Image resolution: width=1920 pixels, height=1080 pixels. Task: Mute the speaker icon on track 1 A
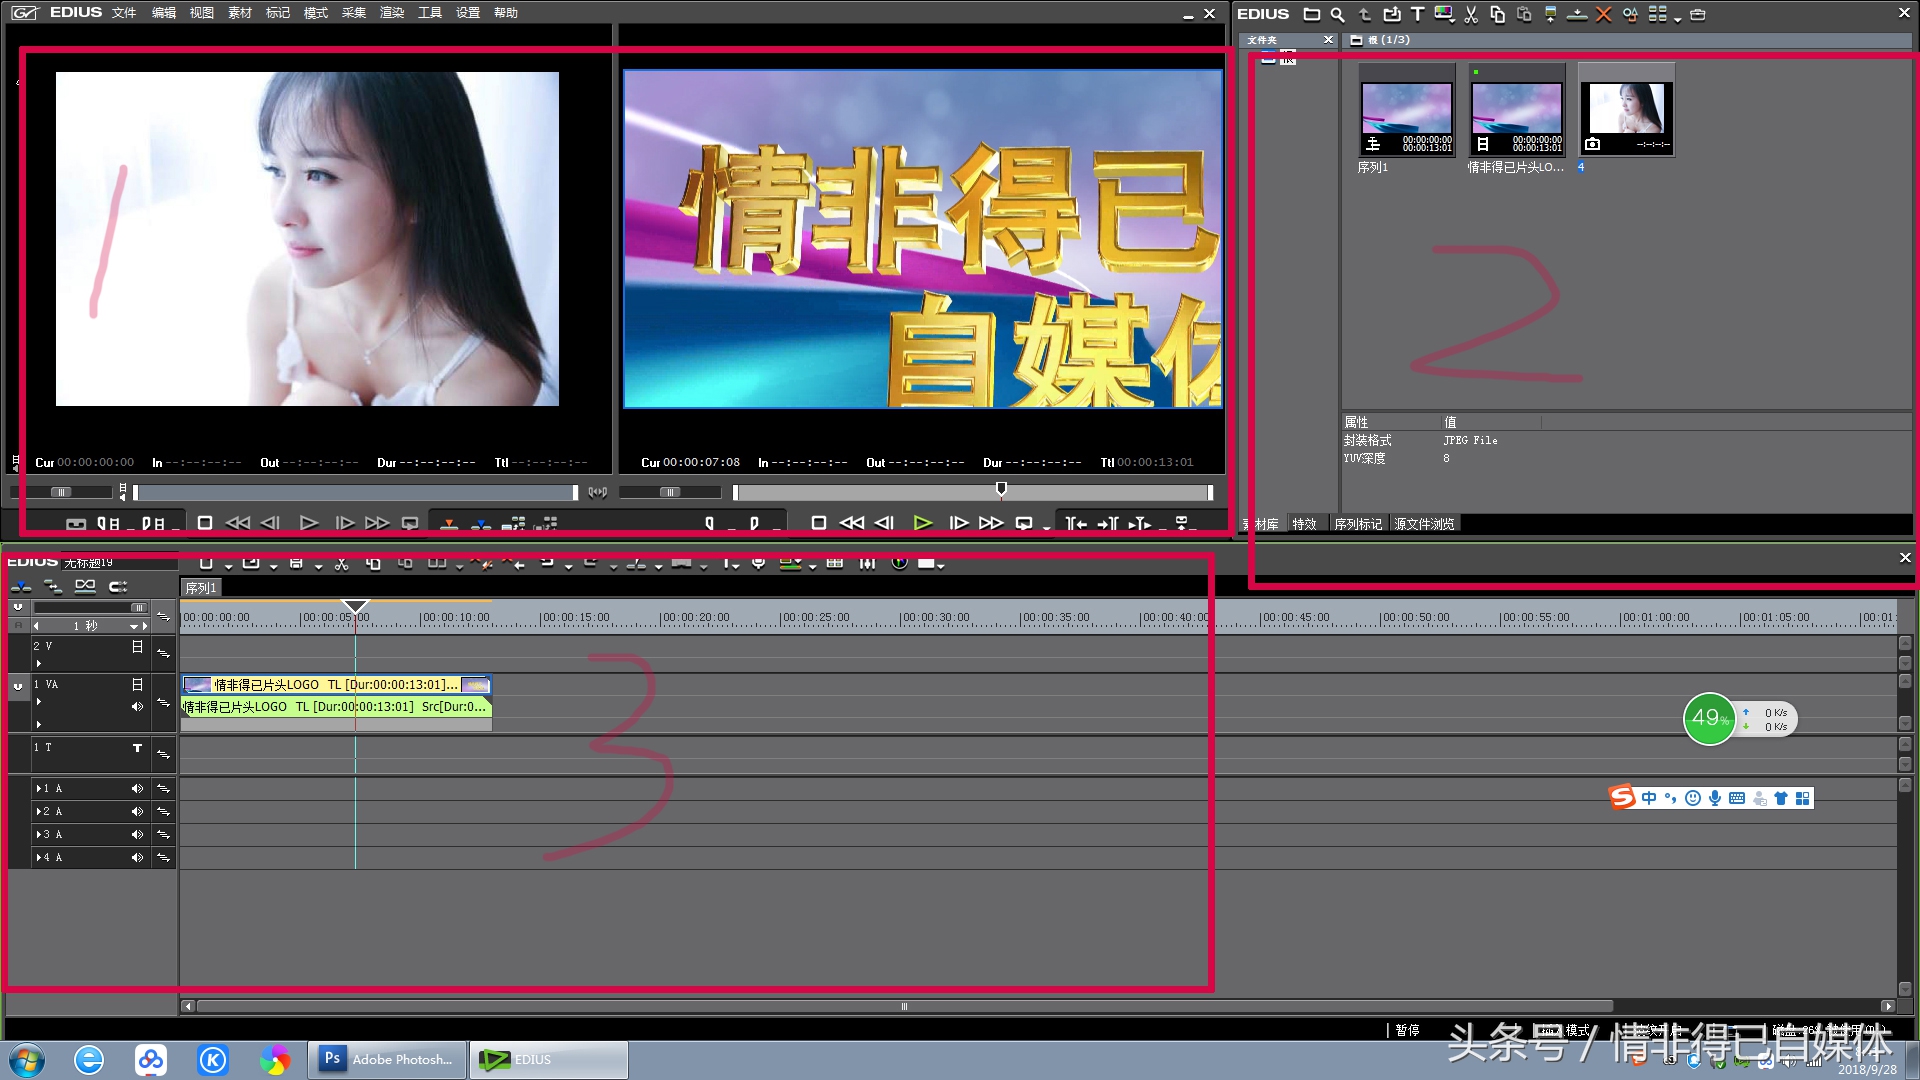pos(137,788)
